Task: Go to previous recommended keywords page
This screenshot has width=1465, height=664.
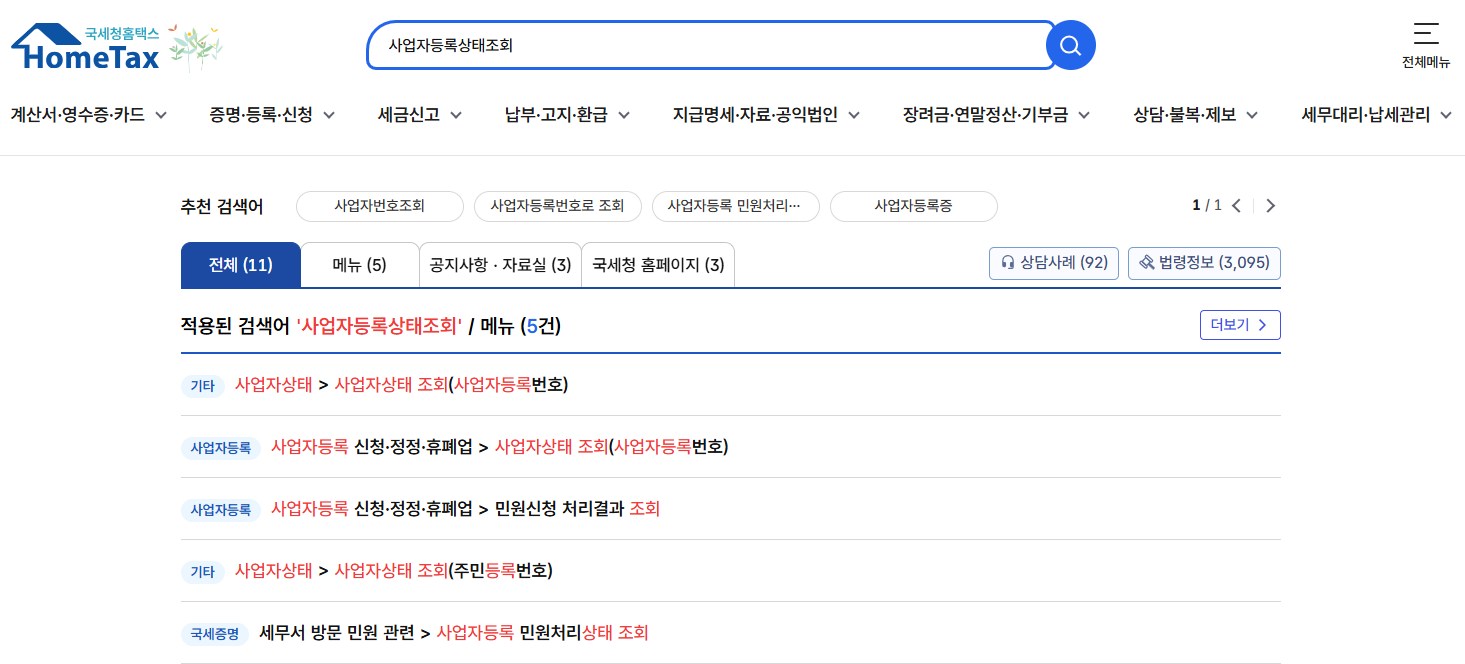Action: pyautogui.click(x=1236, y=206)
